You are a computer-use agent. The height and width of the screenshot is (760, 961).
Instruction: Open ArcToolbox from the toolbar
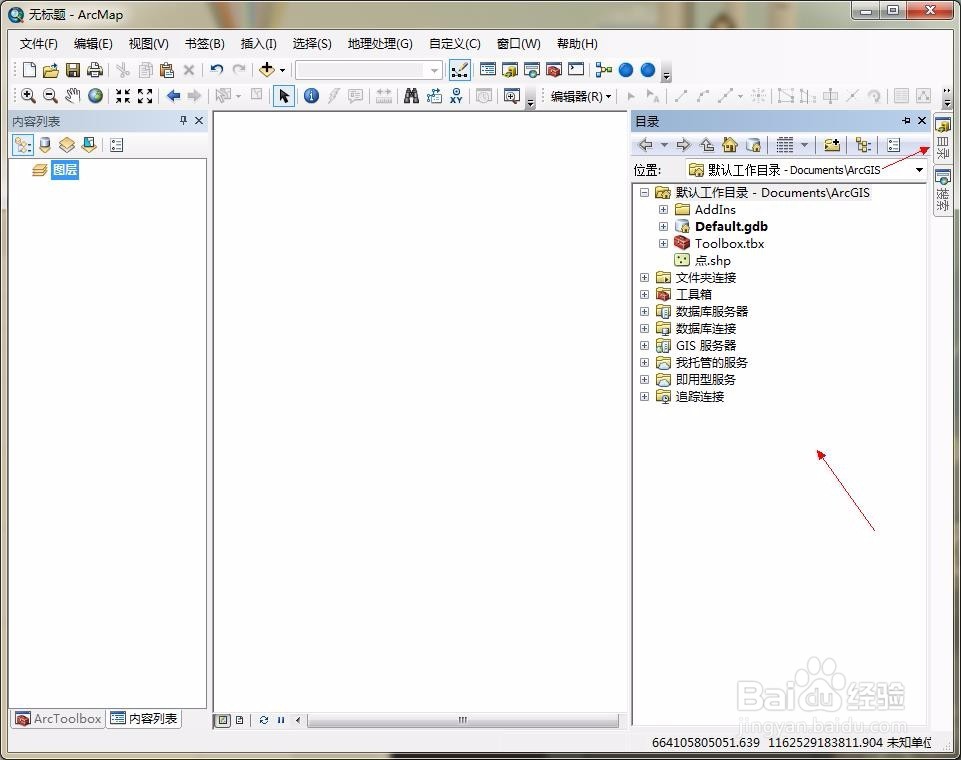[554, 70]
